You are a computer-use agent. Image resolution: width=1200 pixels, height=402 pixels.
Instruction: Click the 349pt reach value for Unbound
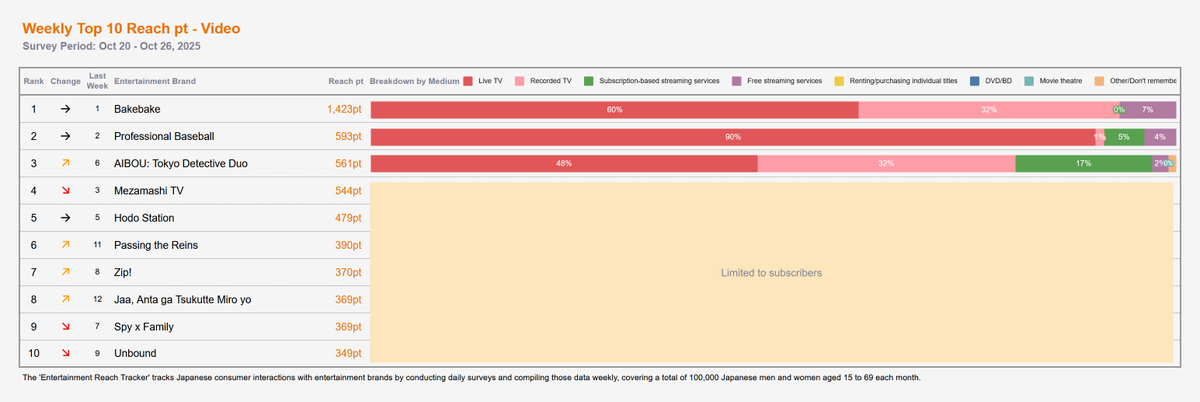349,353
